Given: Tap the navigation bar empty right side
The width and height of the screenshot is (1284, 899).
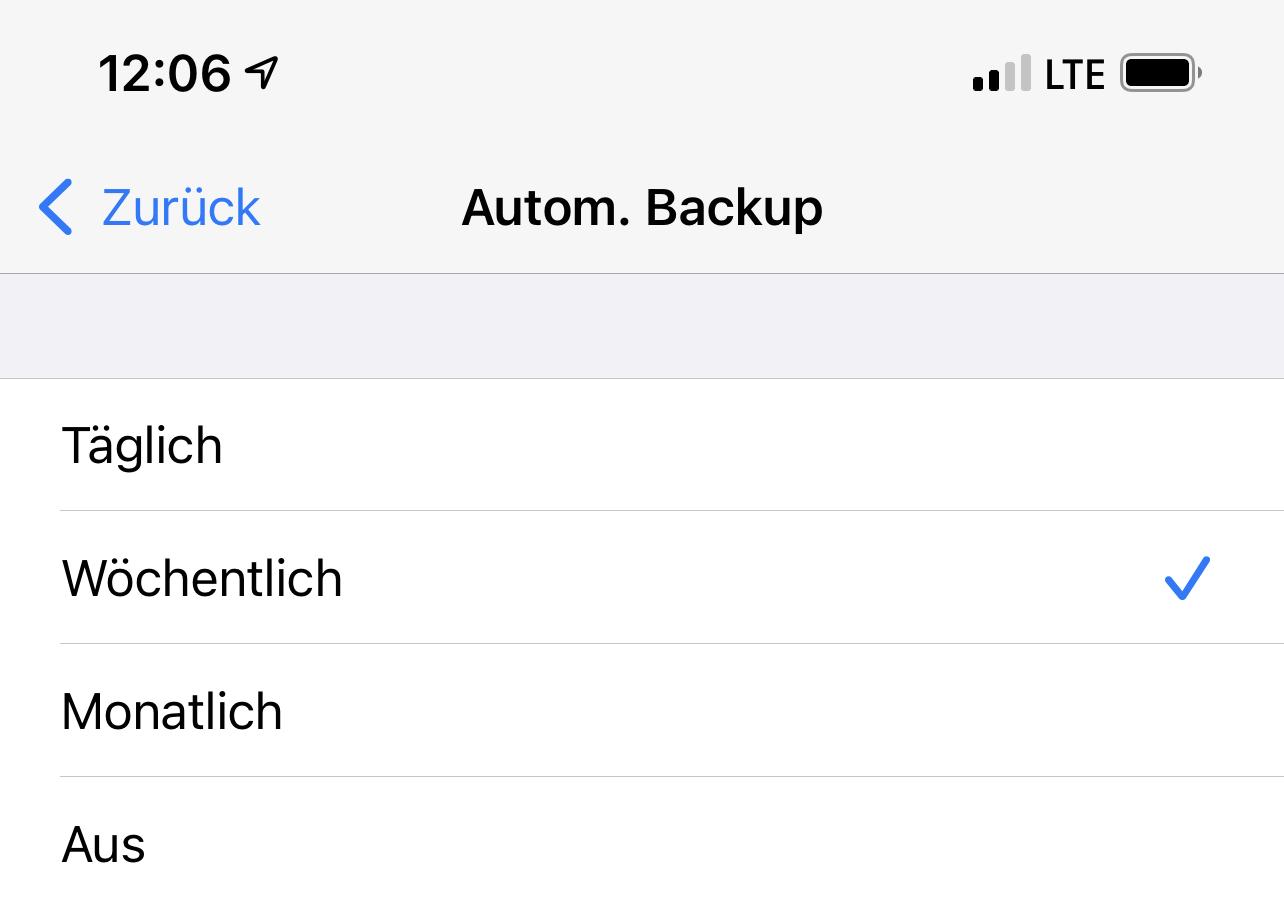Looking at the screenshot, I should tap(1050, 208).
